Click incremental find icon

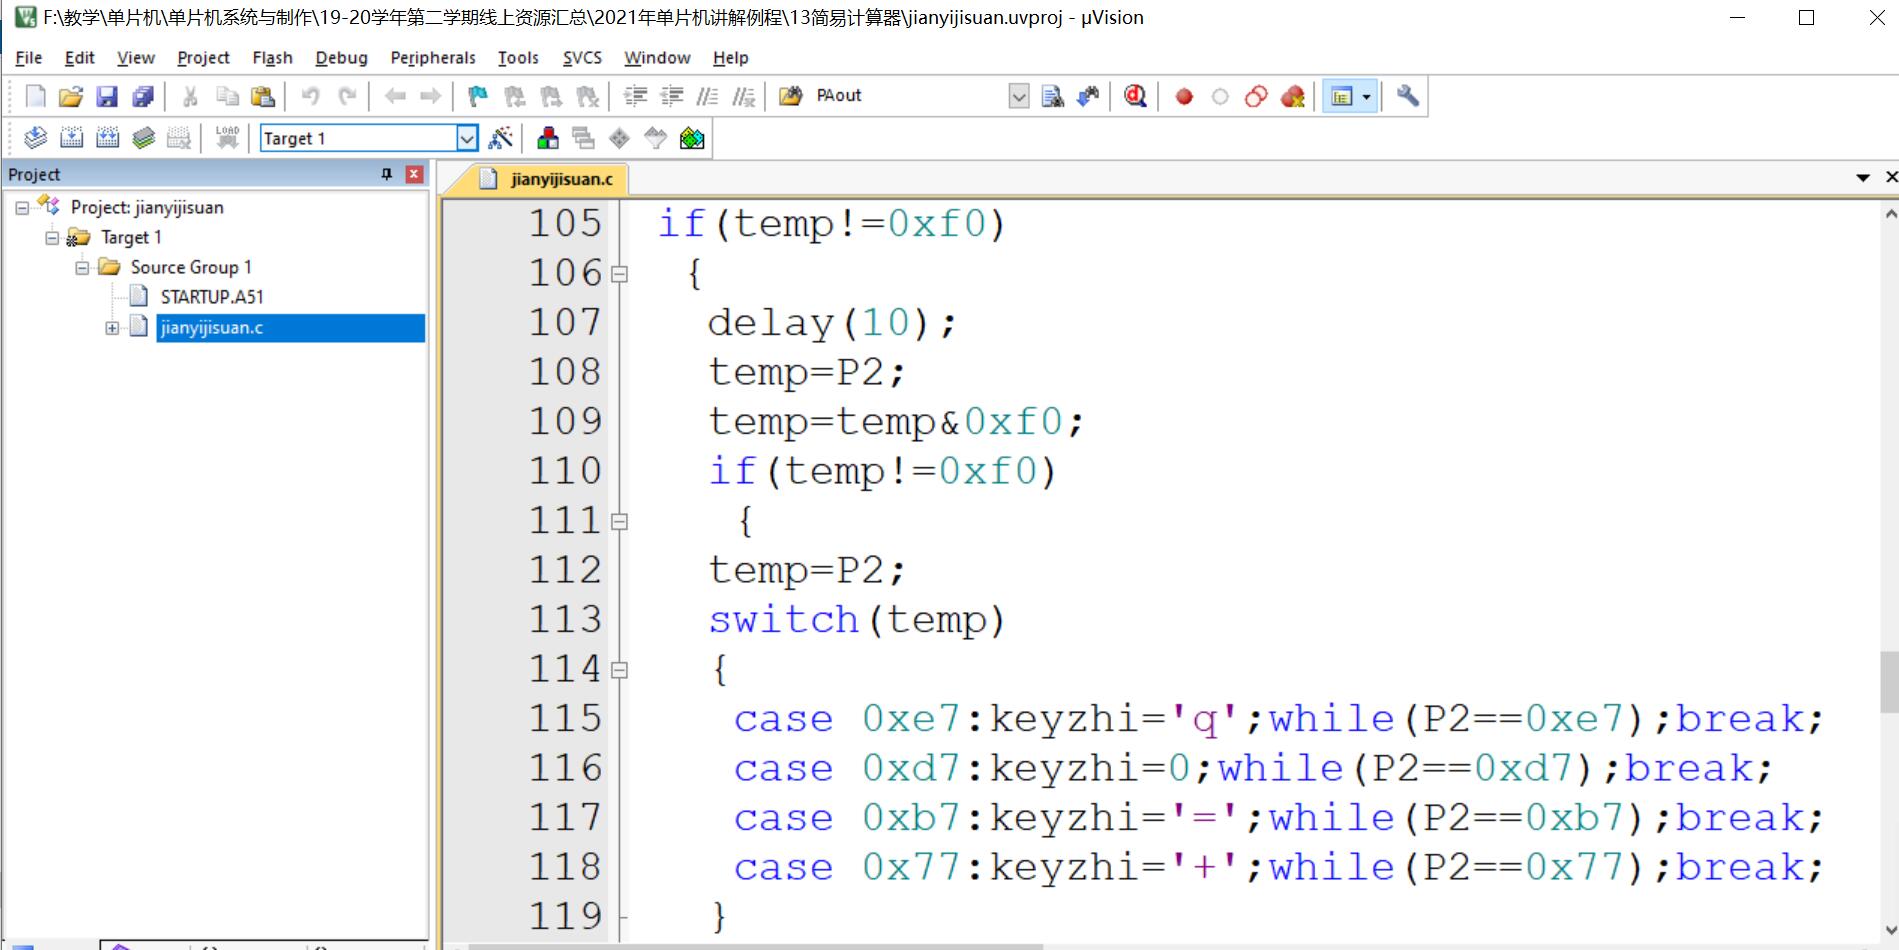click(1088, 96)
